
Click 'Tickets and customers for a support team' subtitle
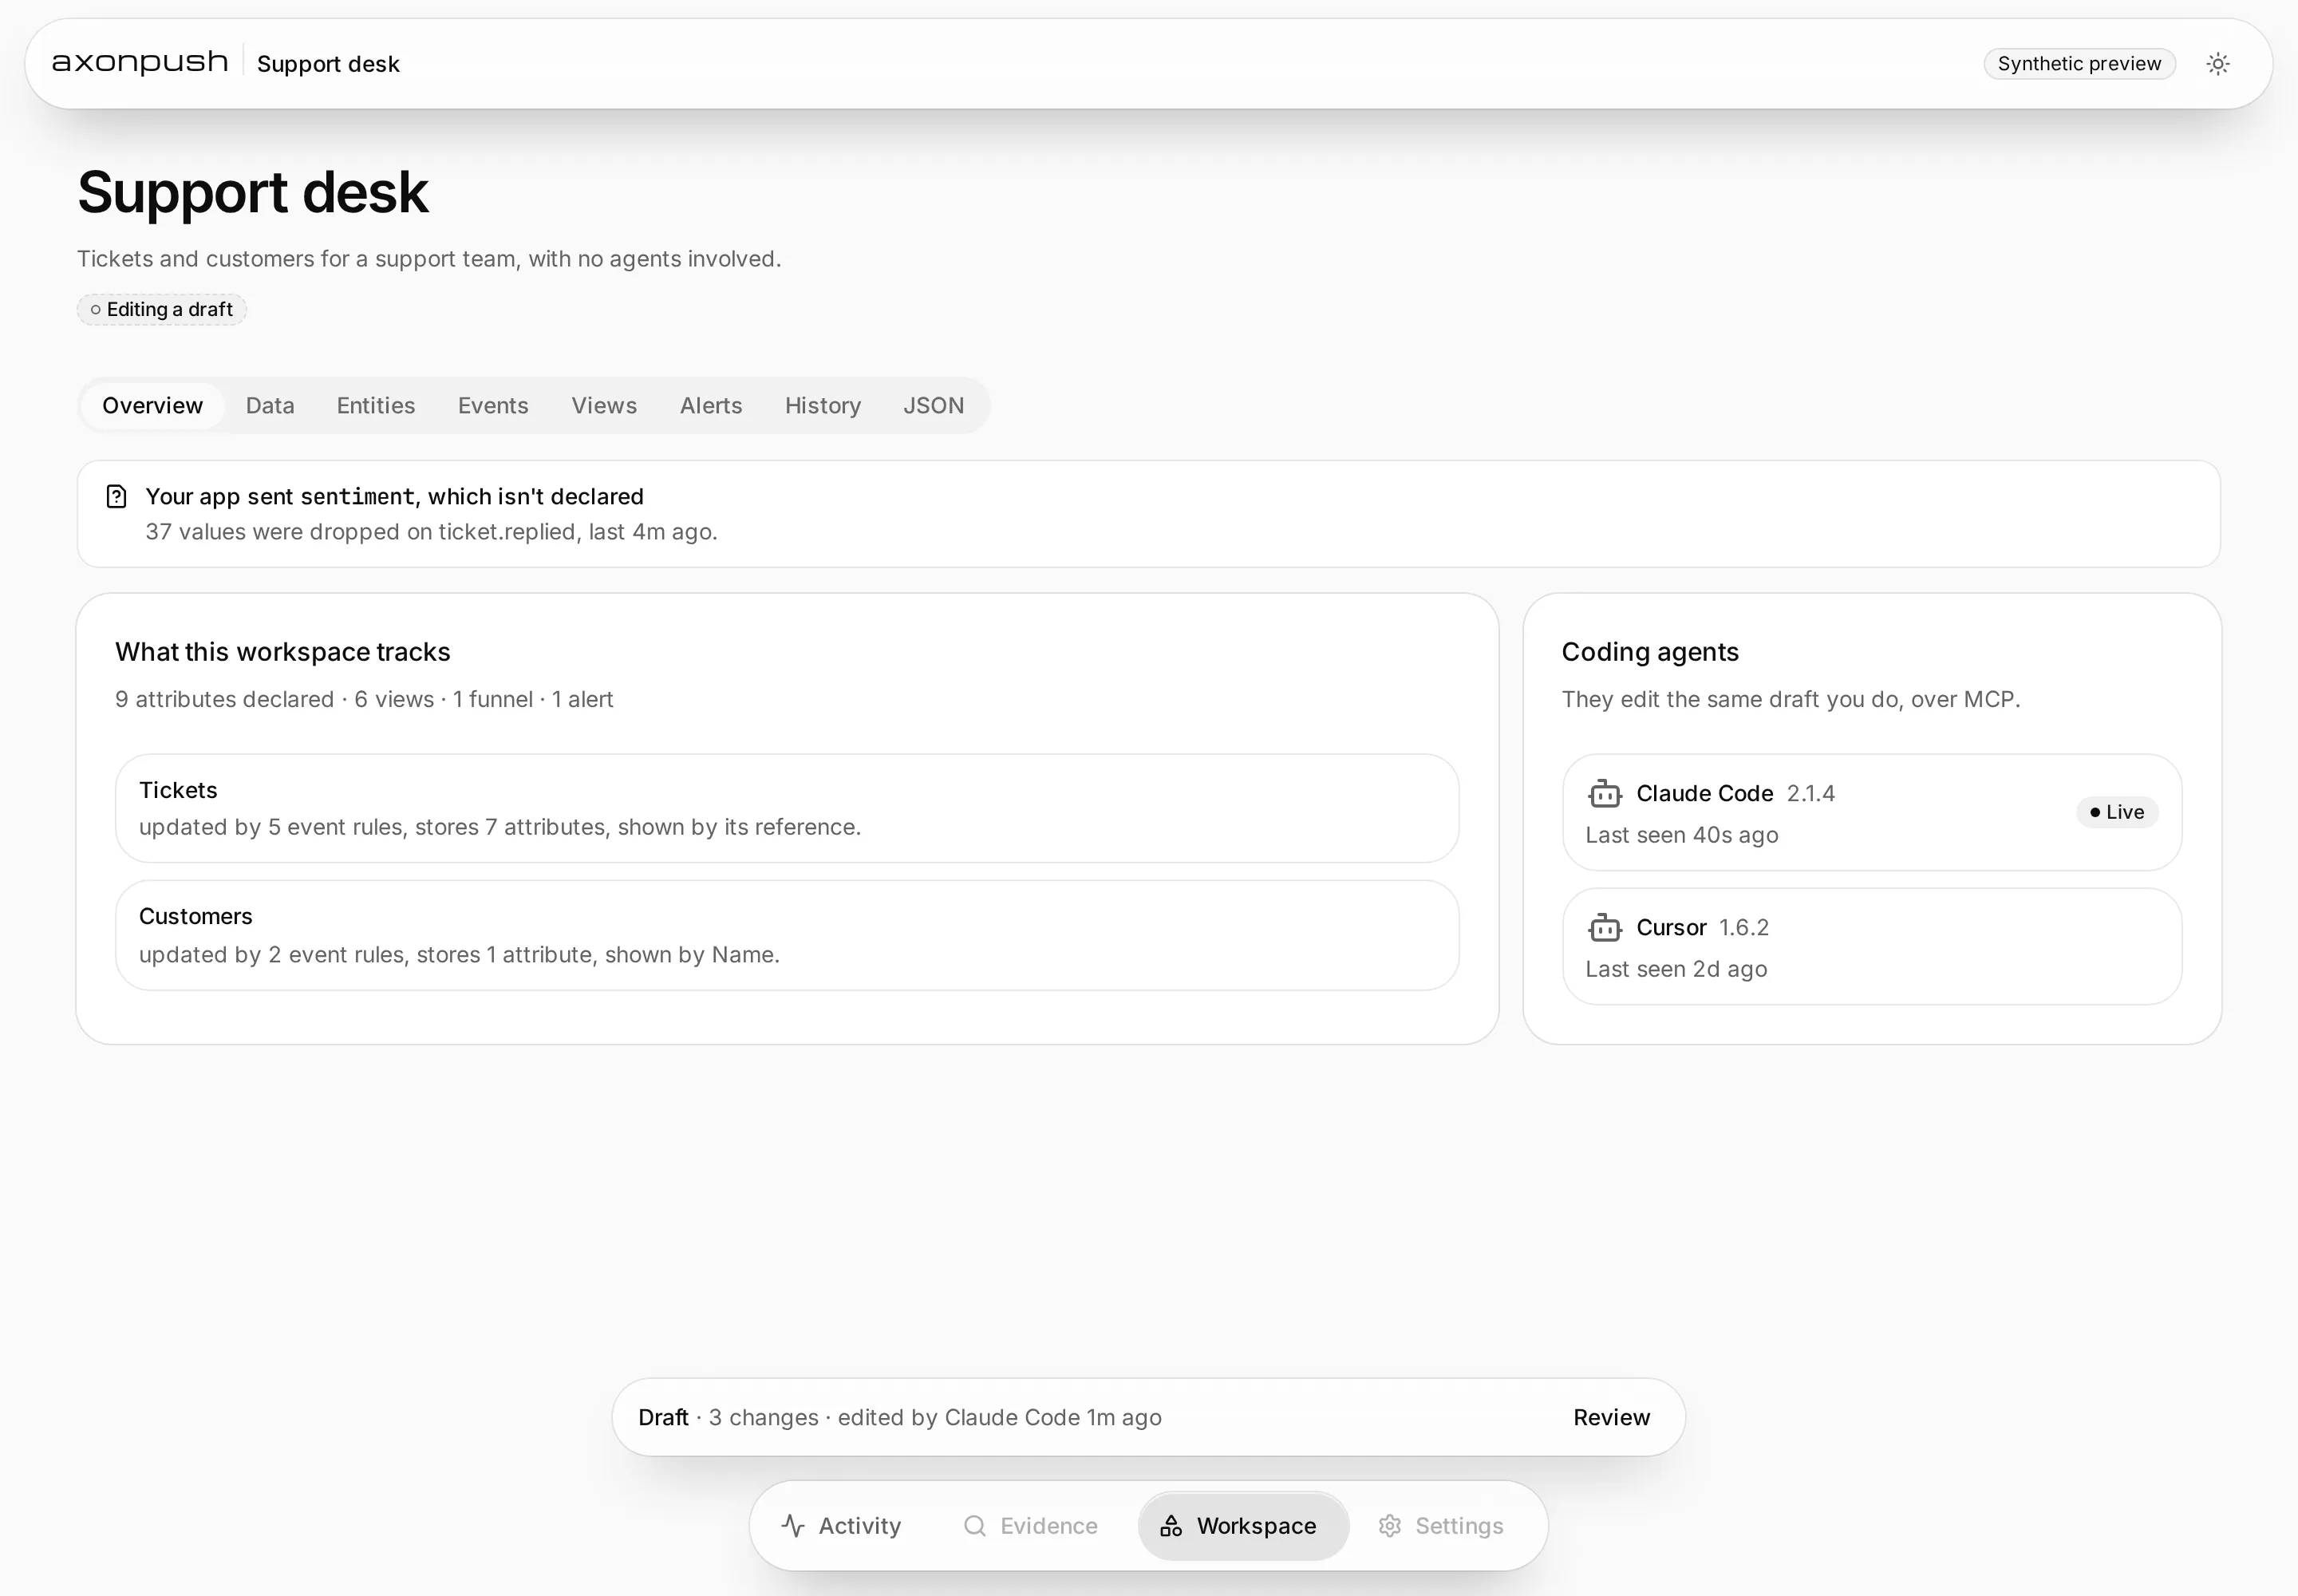point(429,259)
